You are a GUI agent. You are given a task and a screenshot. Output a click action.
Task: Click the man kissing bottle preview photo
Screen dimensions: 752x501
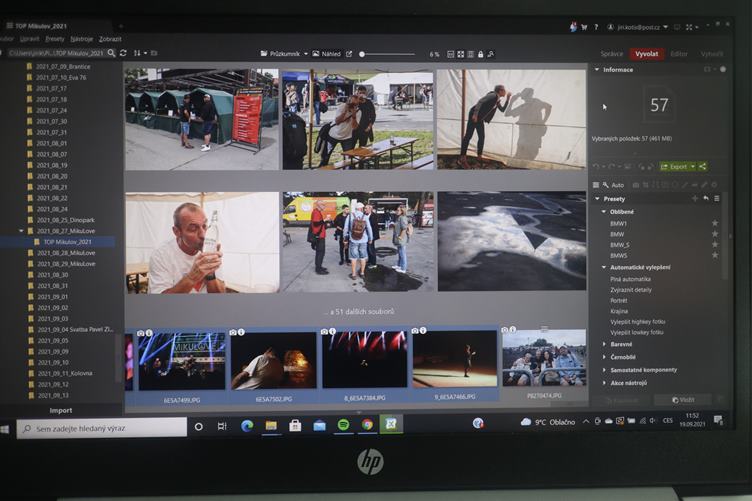tap(202, 243)
